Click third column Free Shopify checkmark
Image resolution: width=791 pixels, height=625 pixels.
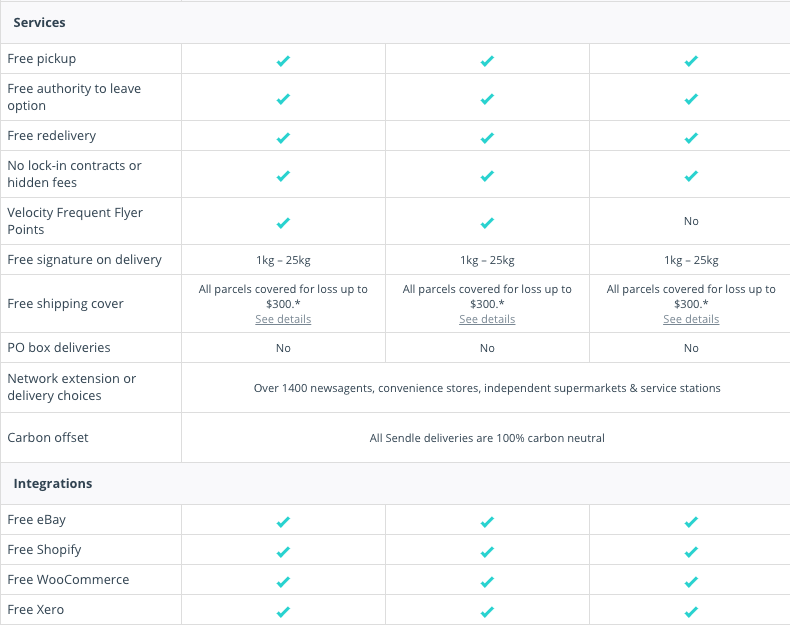pyautogui.click(x=691, y=552)
